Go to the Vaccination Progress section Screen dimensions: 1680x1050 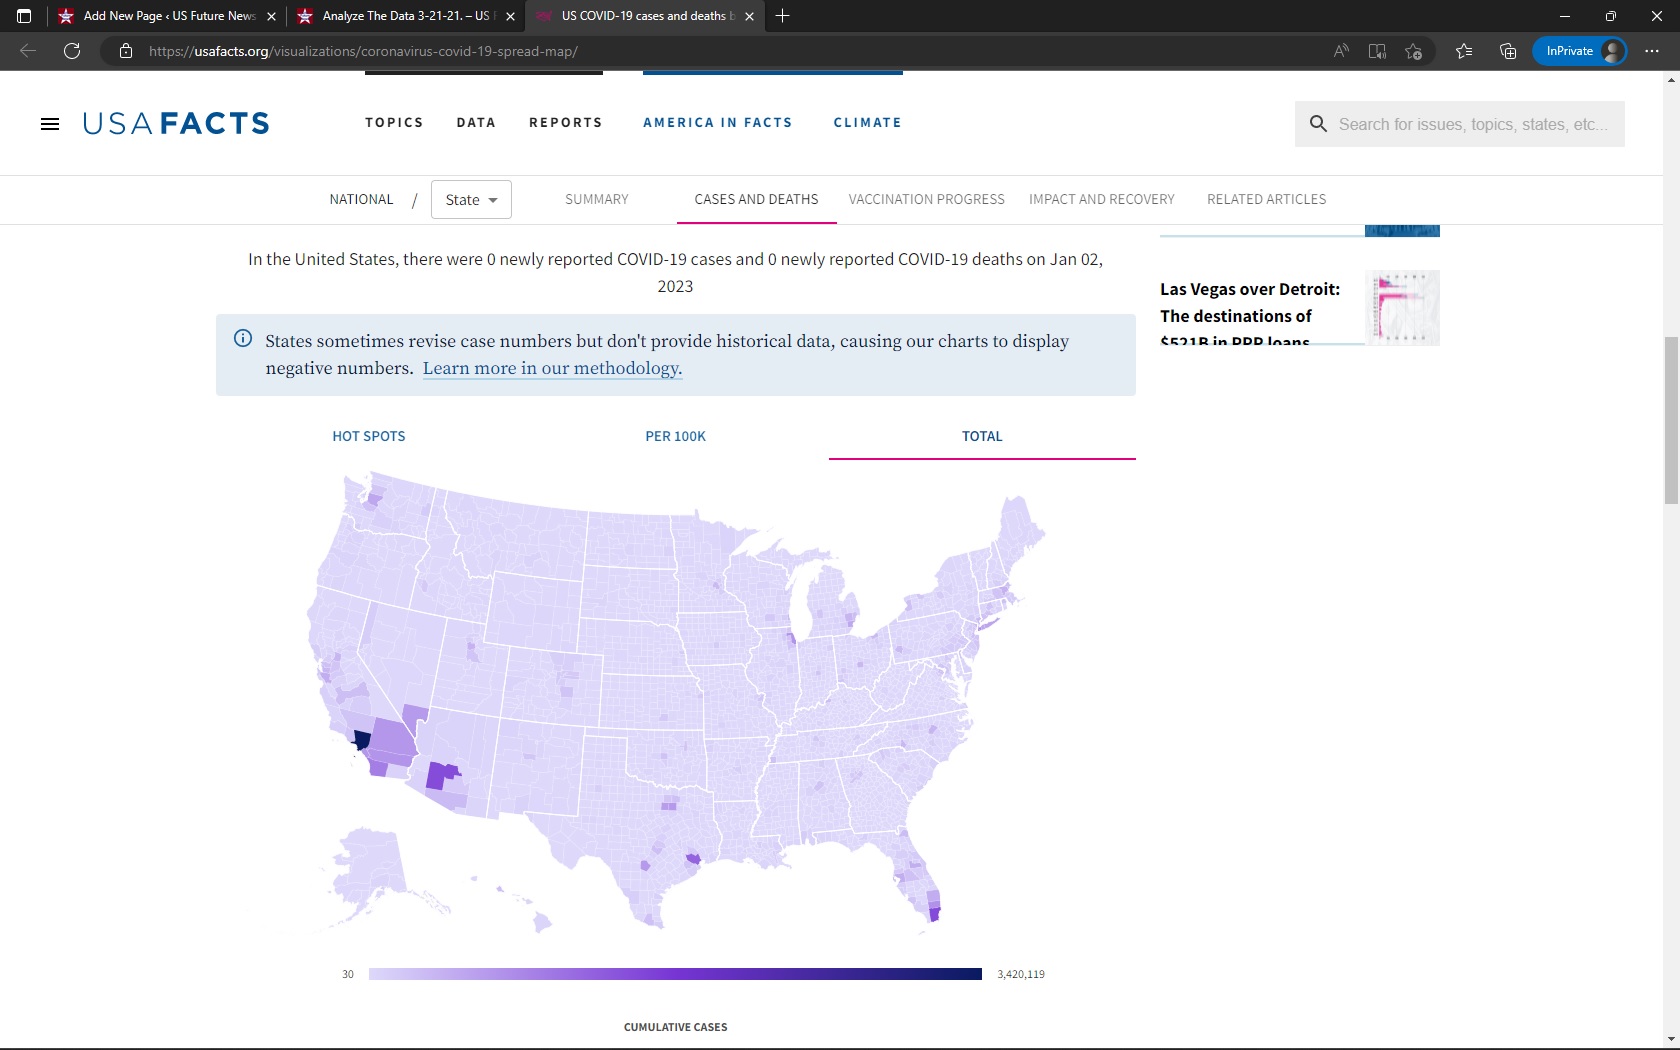926,199
